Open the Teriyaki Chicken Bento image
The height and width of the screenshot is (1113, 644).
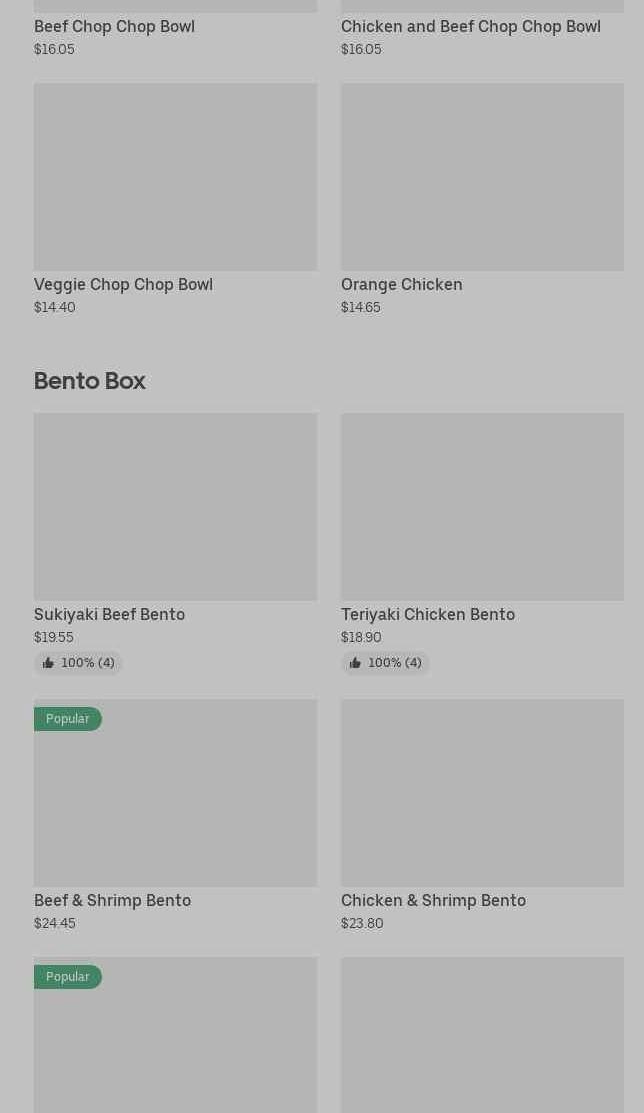coord(482,507)
